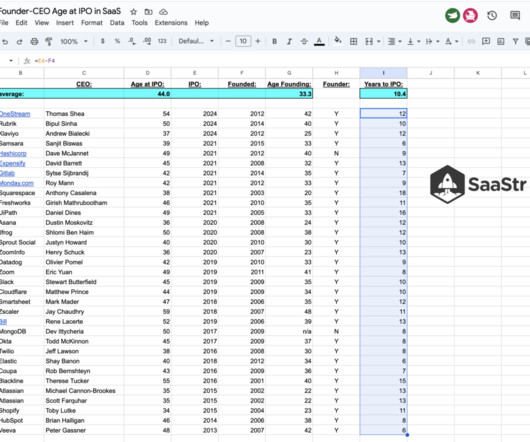Toggle strikethrough formatting
Screen dimensions: 530x442
304,41
